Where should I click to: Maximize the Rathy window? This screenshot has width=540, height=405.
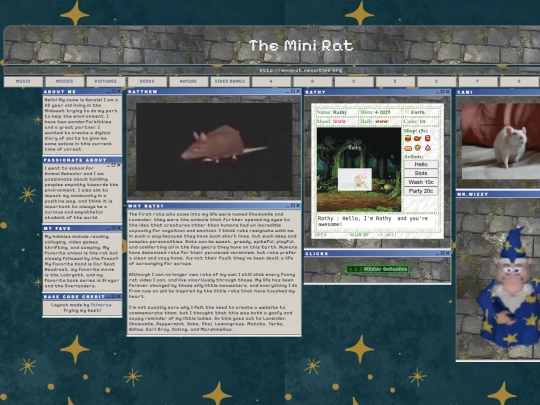pyautogui.click(x=442, y=92)
